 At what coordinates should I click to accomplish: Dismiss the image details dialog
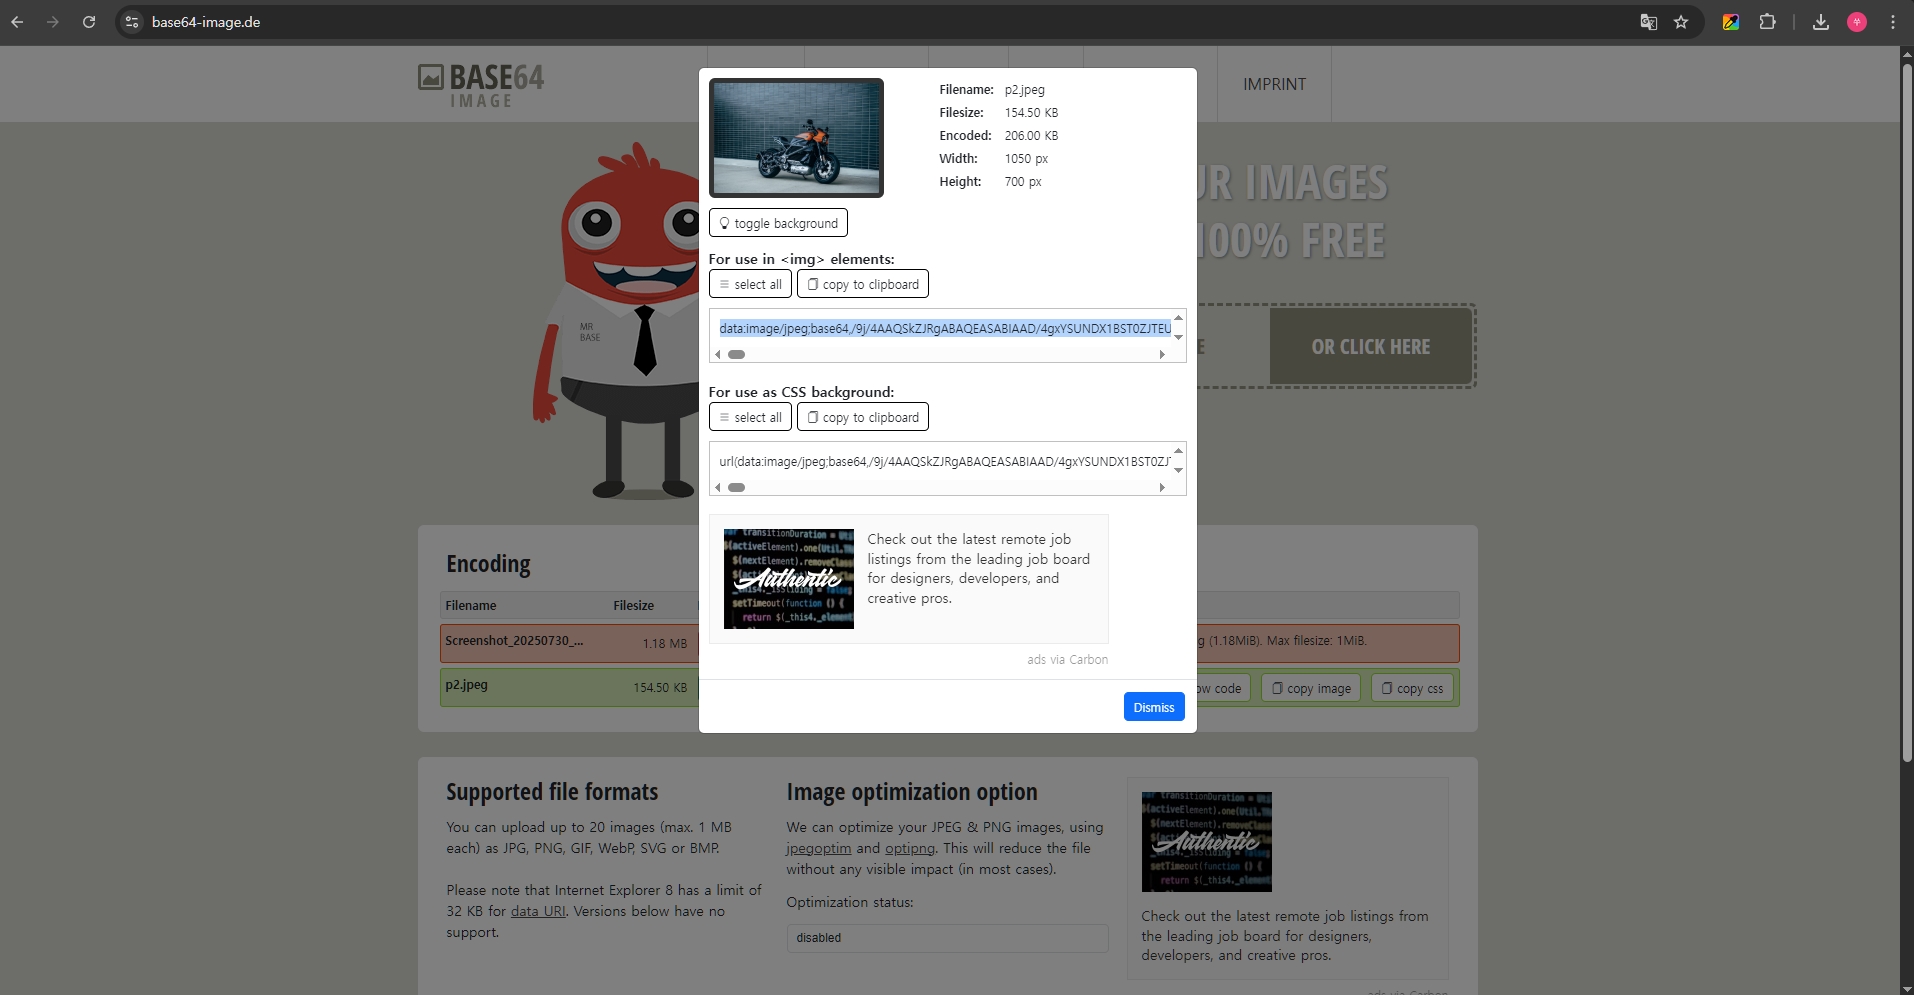[1154, 707]
